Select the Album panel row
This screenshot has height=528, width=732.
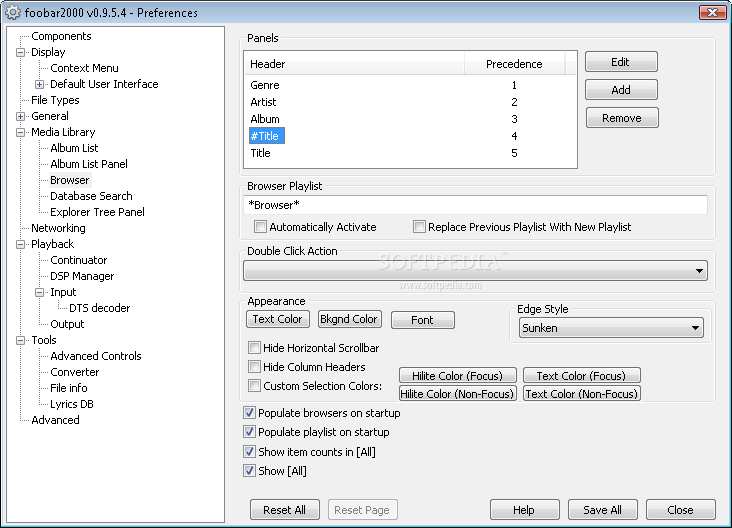(410, 120)
